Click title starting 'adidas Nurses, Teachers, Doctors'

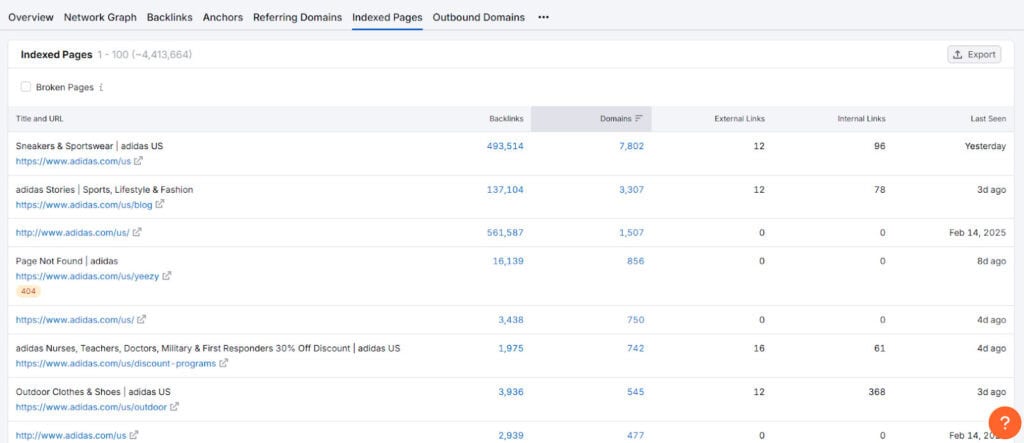click(208, 349)
